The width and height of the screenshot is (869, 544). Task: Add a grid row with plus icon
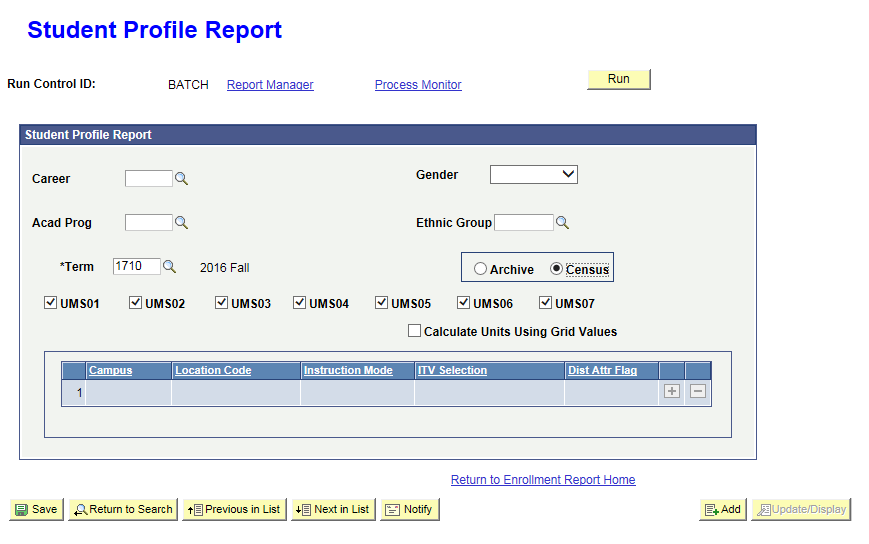pyautogui.click(x=672, y=391)
